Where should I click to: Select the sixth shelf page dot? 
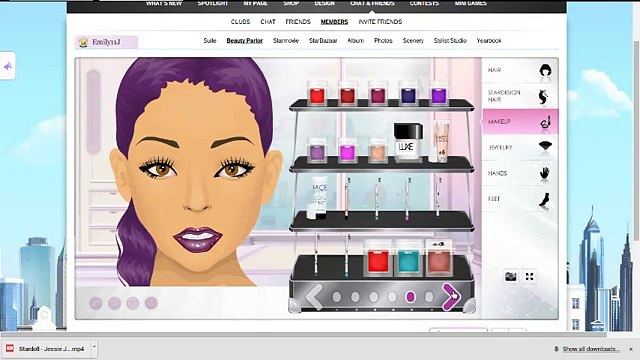[x=429, y=297]
